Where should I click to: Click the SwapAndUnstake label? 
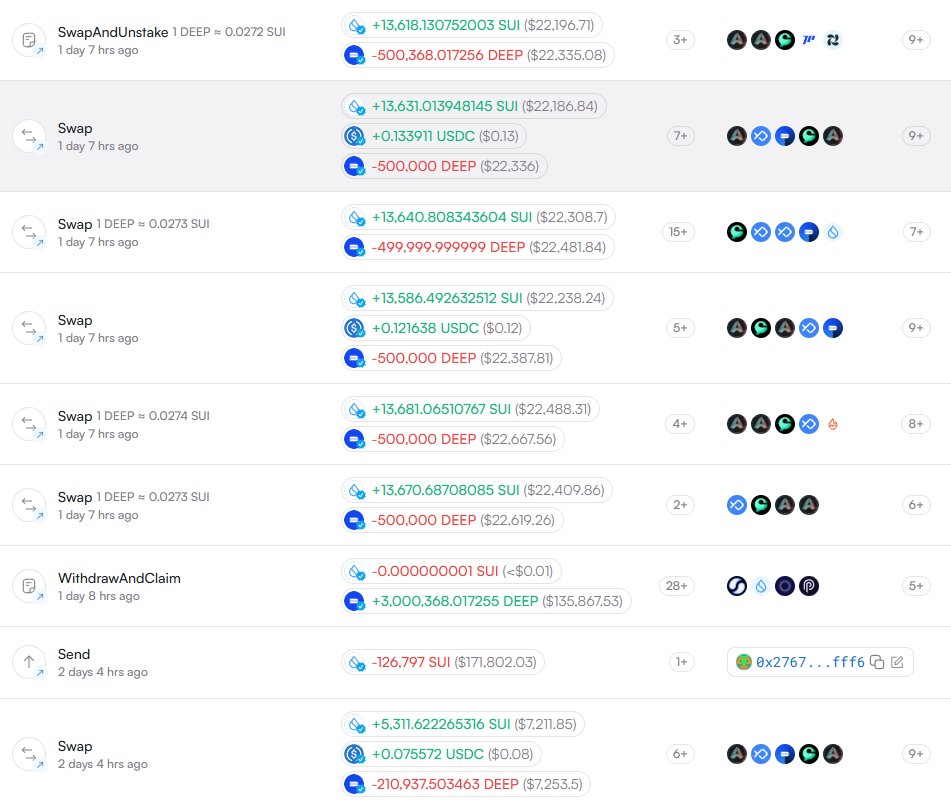coord(113,32)
